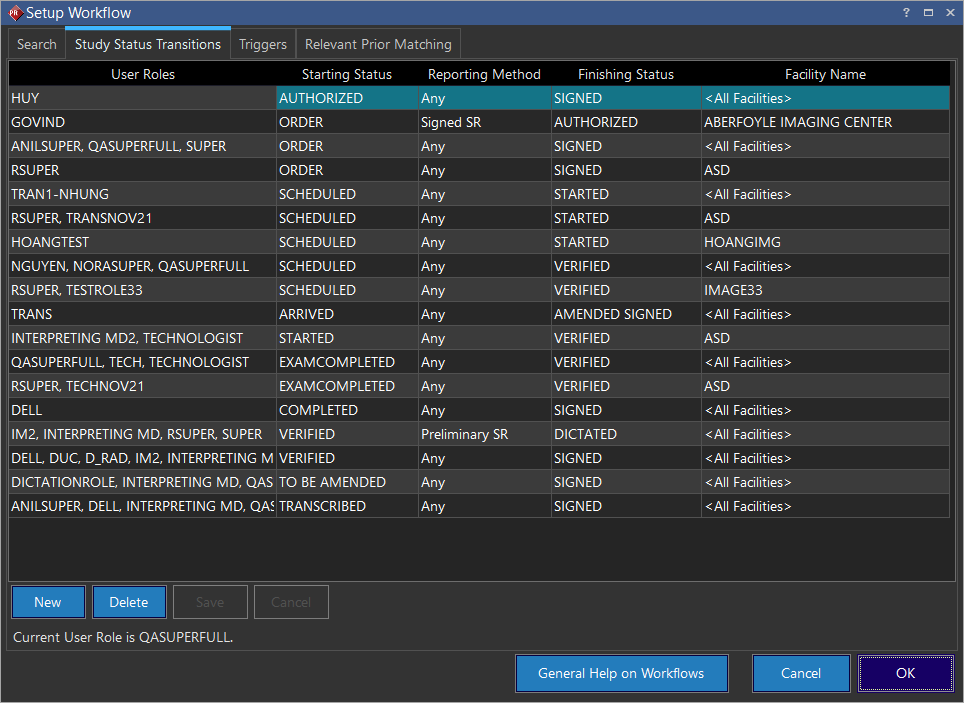Click the app icon in the title bar
Screen dimensions: 964x703
click(x=14, y=13)
